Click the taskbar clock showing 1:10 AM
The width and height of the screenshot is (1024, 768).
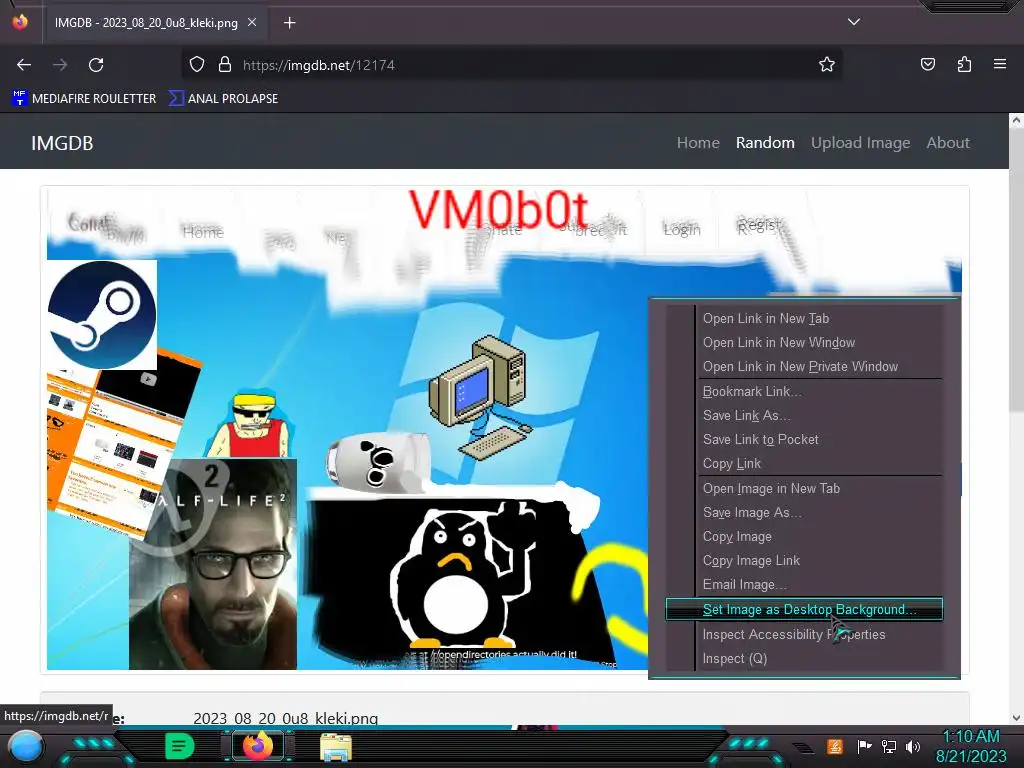971,746
